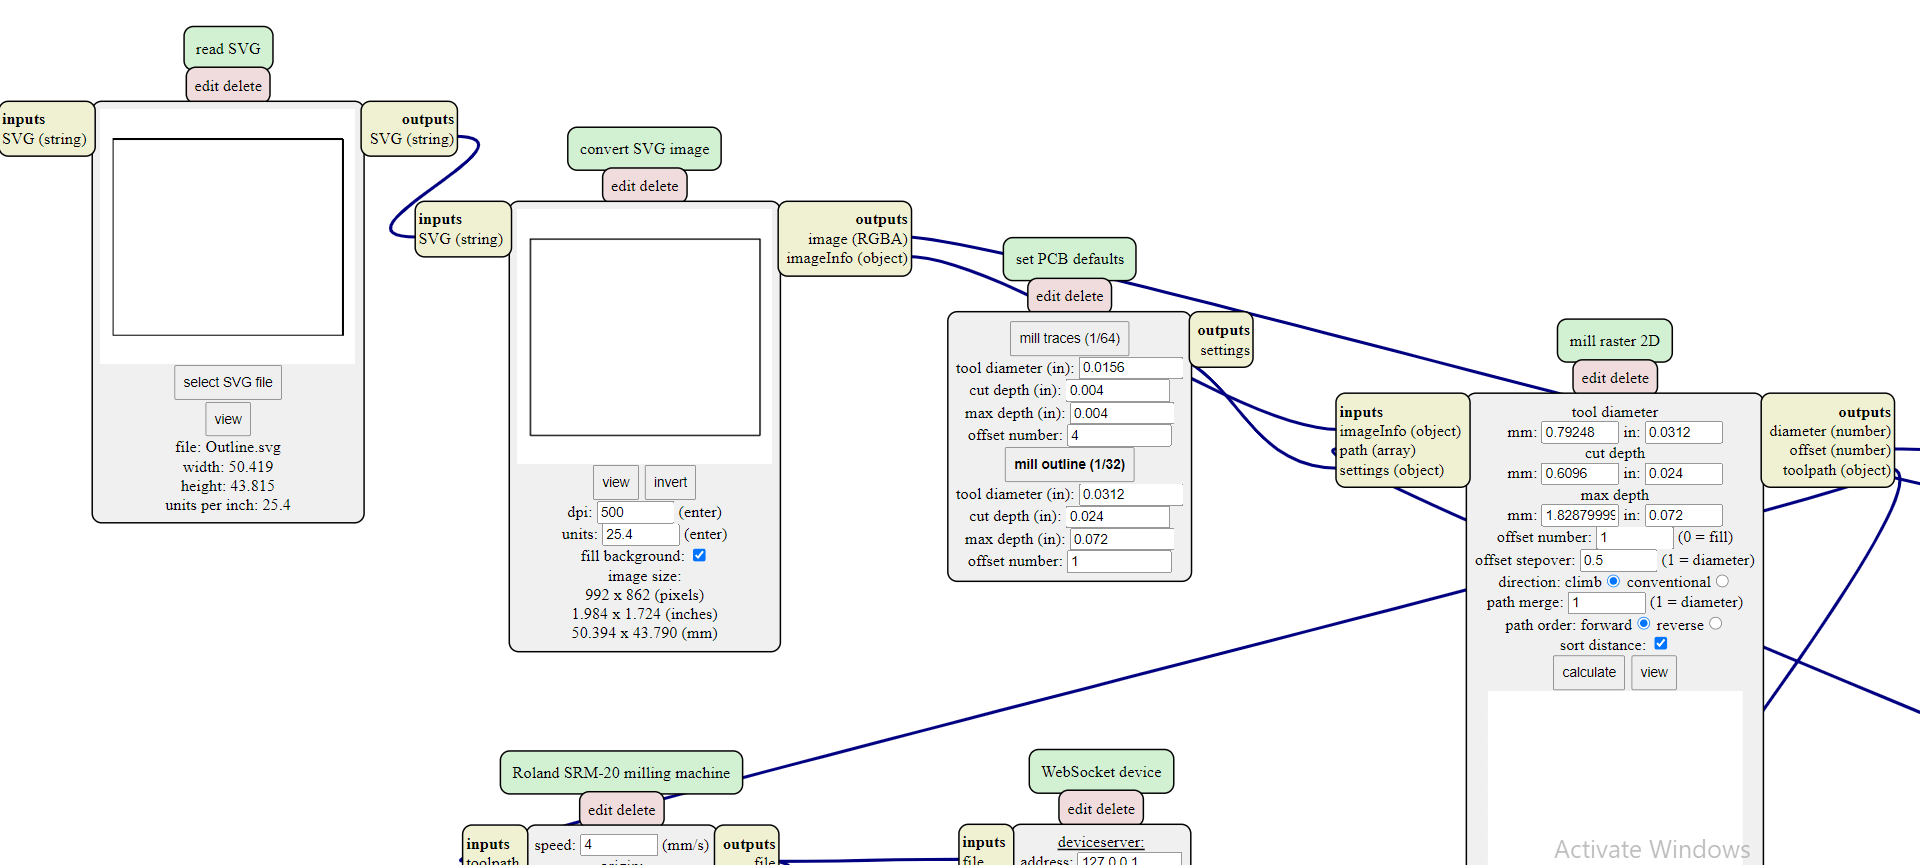1920x865 pixels.
Task: Click calculate in mill raster 2D
Action: [1589, 672]
